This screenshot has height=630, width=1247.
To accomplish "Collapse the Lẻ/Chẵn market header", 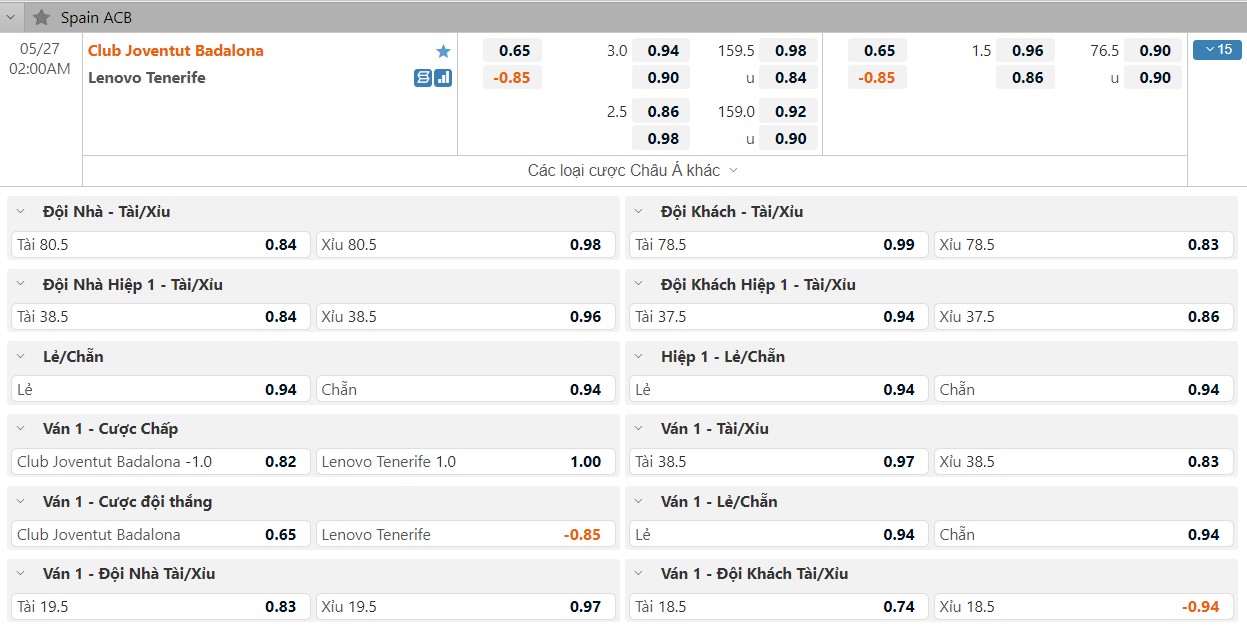I will click(x=21, y=357).
